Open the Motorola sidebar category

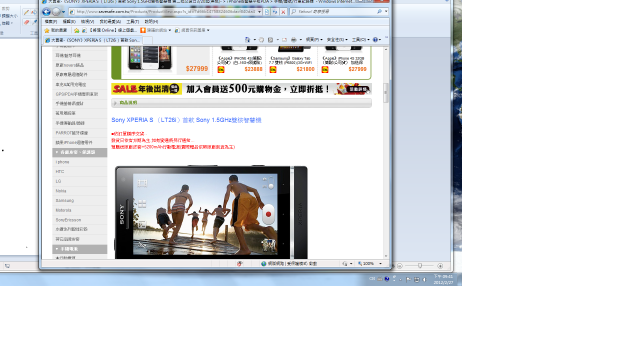(63, 210)
